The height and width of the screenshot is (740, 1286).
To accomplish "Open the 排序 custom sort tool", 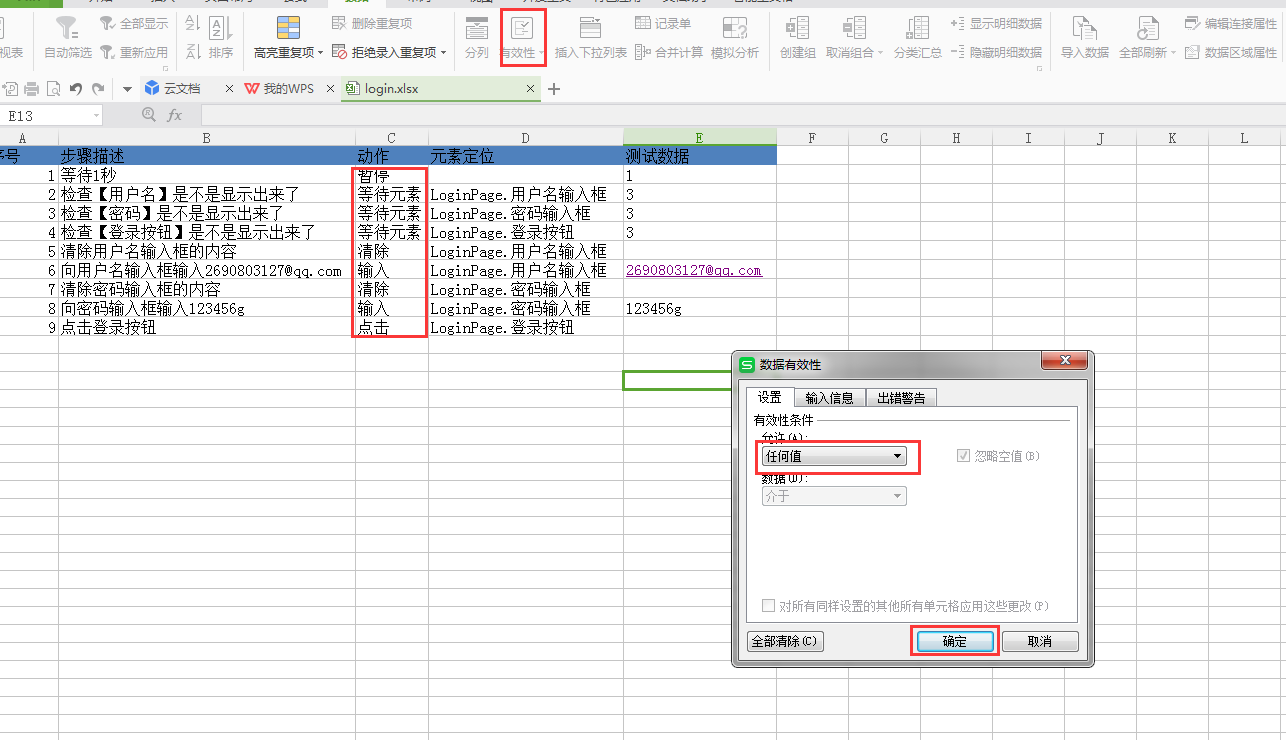I will tap(221, 37).
